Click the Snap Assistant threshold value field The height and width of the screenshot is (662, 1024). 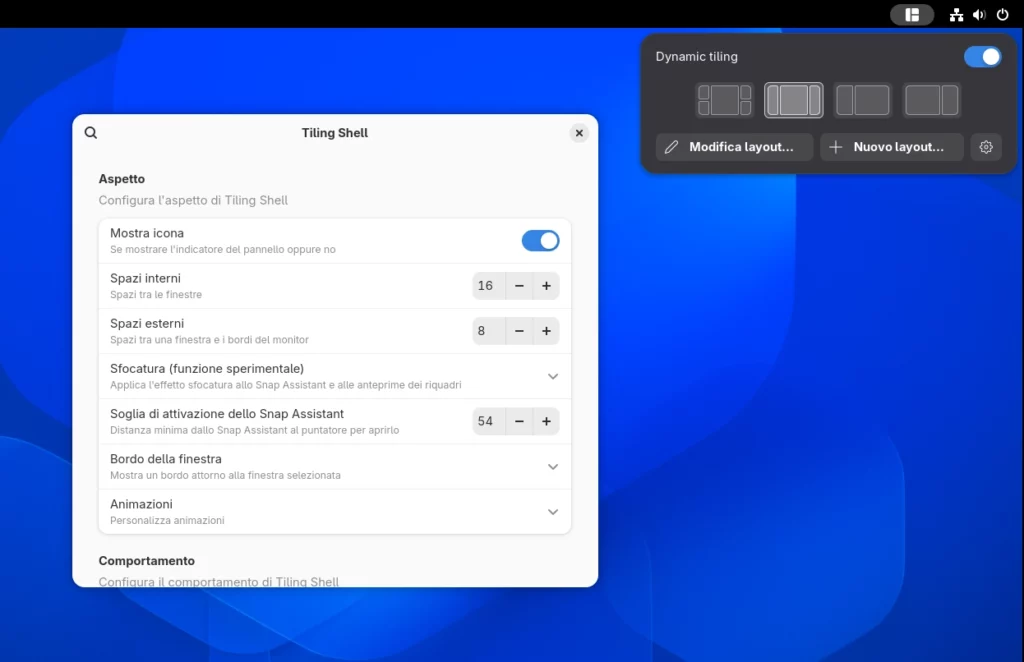point(488,421)
